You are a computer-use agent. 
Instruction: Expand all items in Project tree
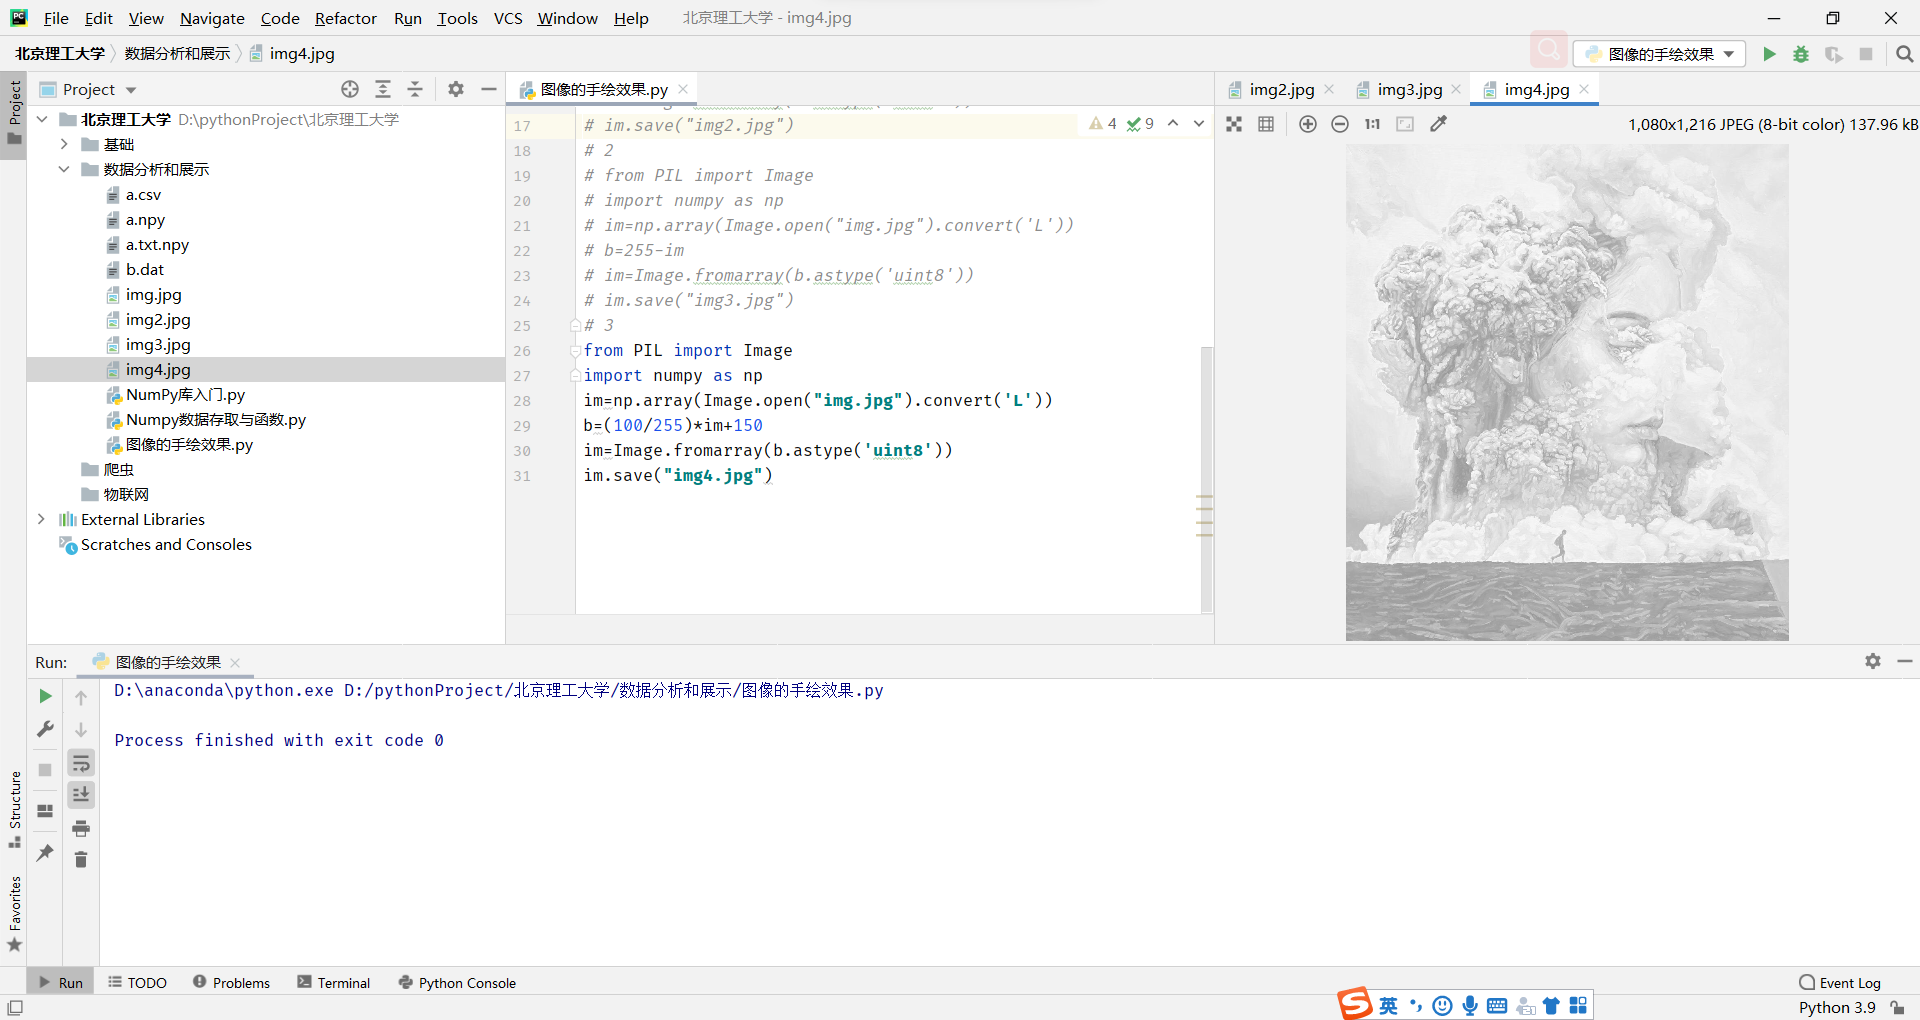tap(383, 89)
